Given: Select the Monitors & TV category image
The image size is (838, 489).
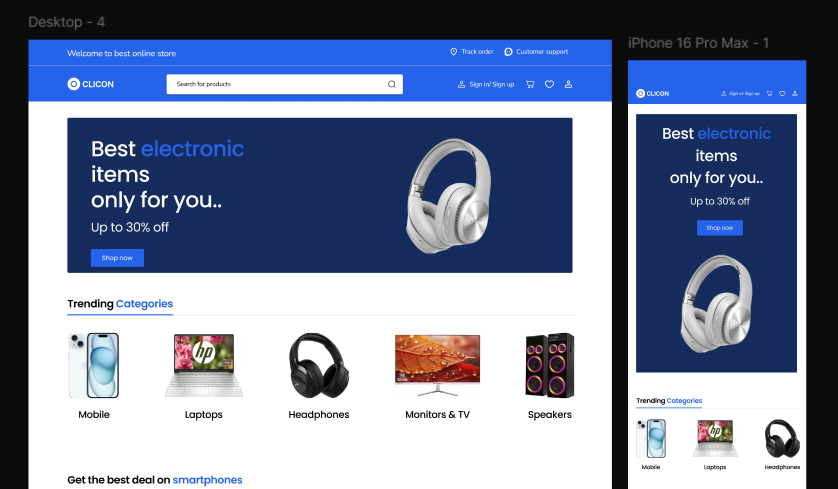Looking at the screenshot, I should coord(437,365).
